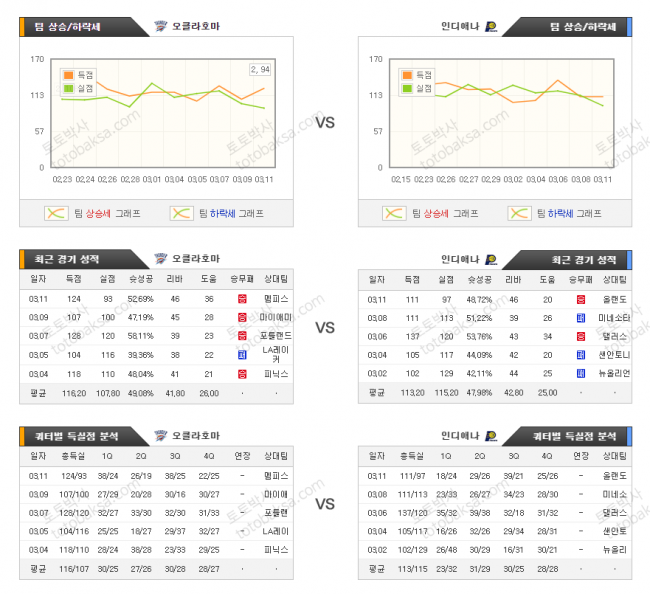Click the Oklahoma team logo above trend chart
The image size is (650, 594).
tap(163, 26)
